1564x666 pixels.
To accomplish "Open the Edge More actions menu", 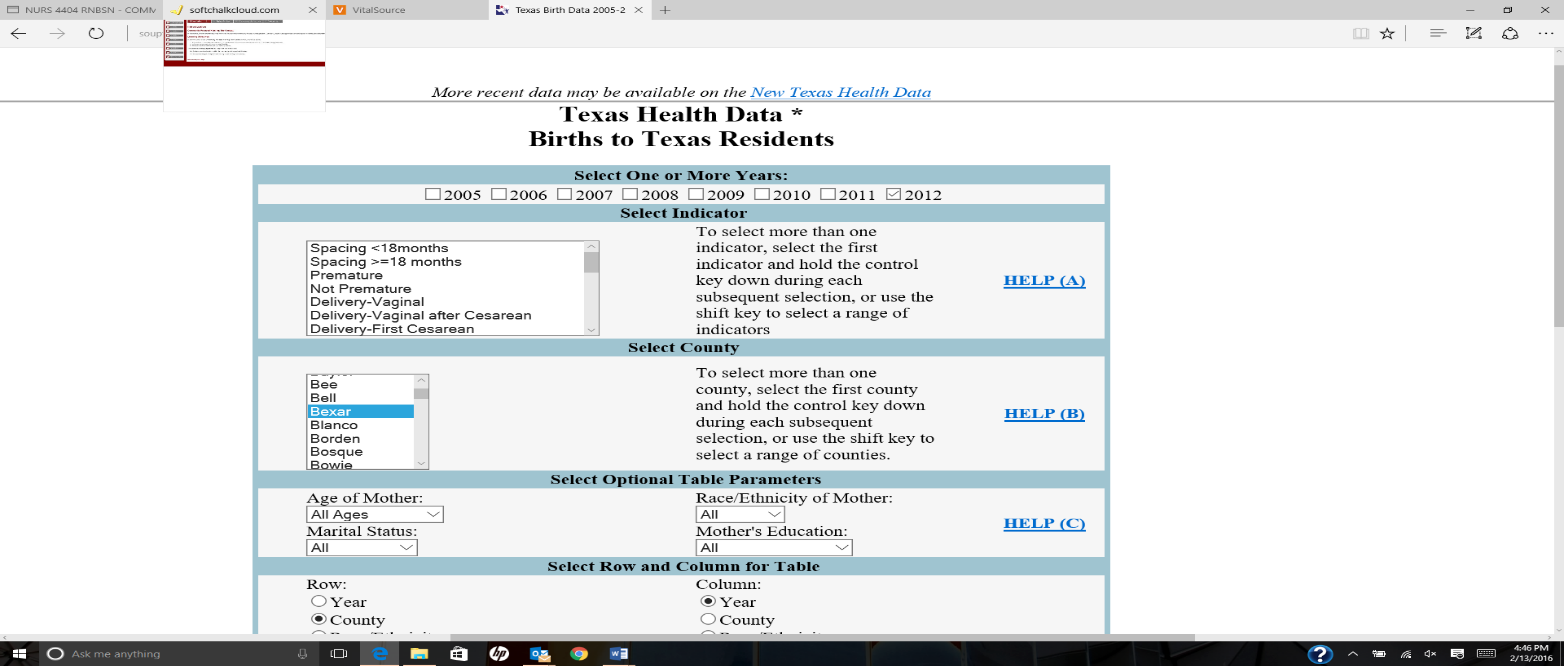I will [1546, 33].
